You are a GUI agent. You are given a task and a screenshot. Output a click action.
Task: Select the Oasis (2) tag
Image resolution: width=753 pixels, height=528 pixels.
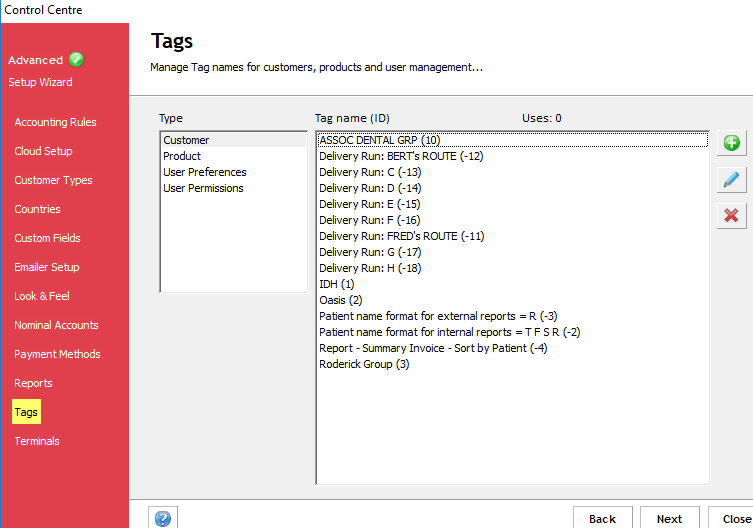[x=340, y=300]
